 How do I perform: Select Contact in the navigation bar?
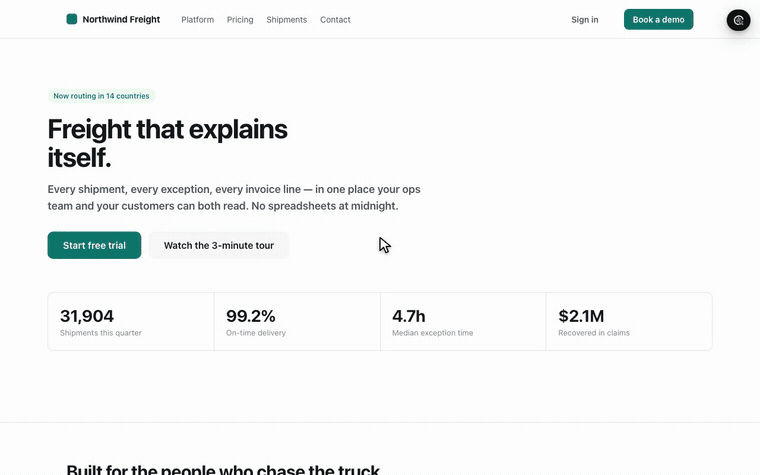tap(335, 20)
